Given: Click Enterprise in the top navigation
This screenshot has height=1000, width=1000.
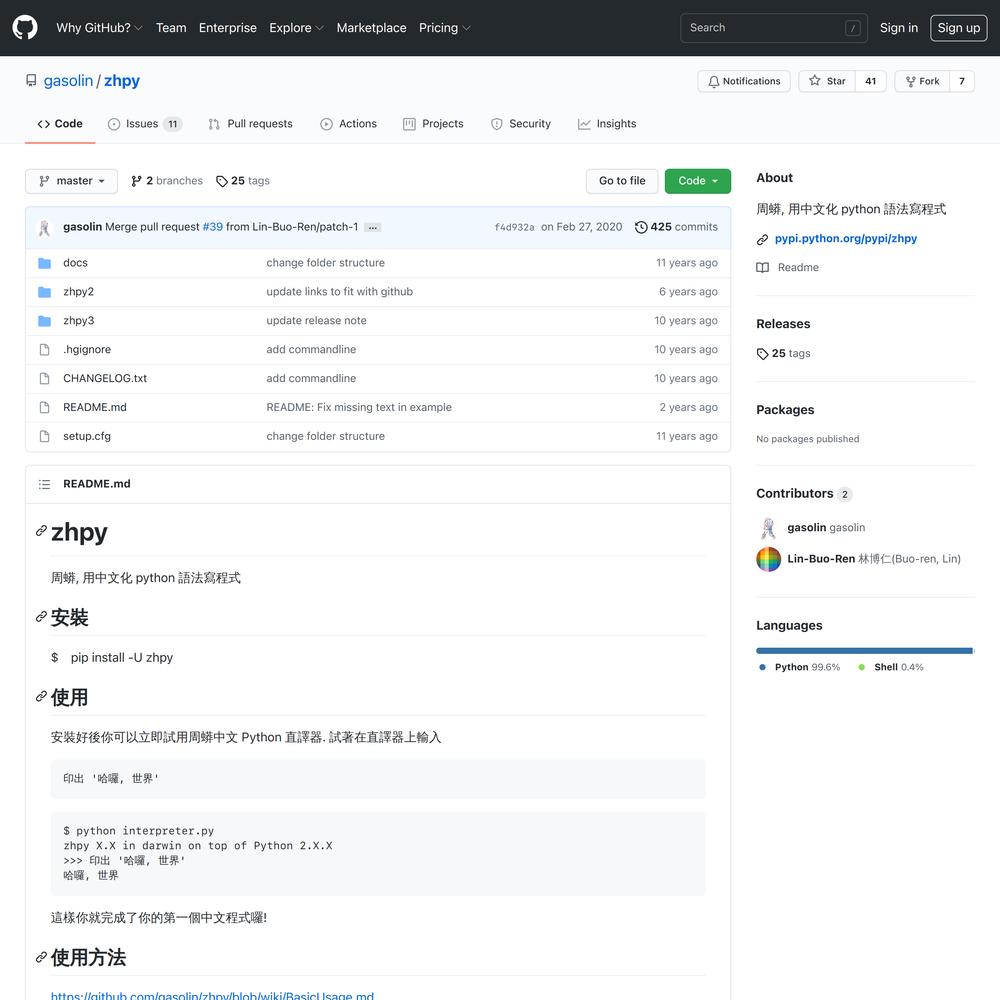Looking at the screenshot, I should [228, 28].
